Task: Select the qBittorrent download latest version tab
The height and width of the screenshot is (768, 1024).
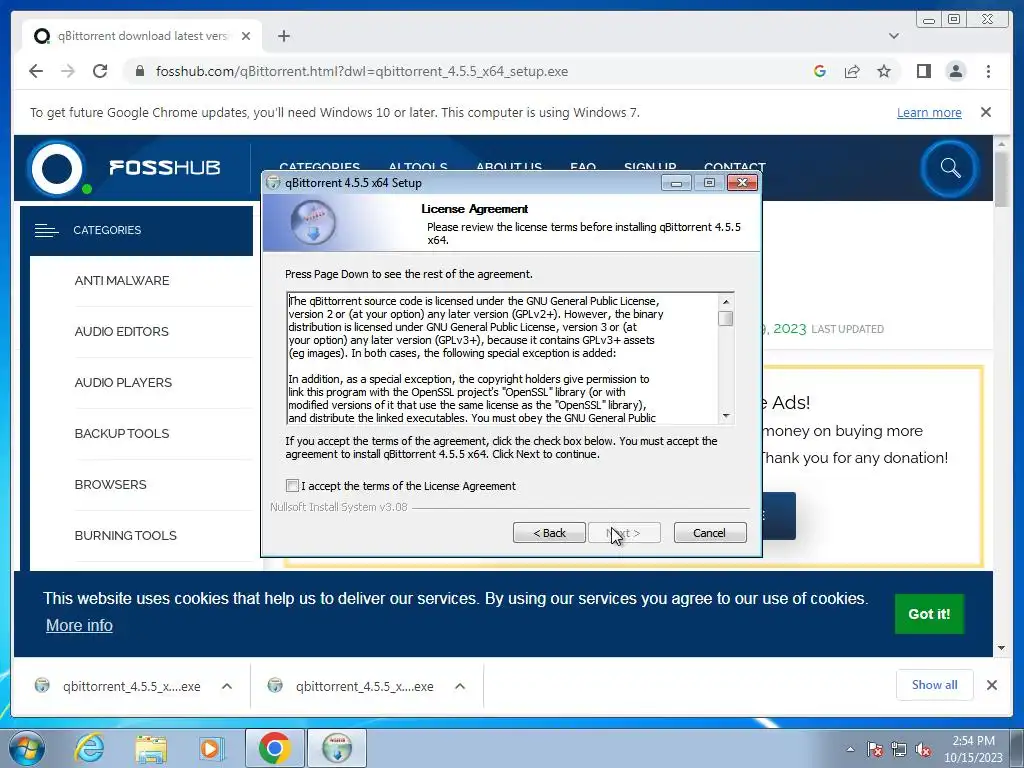Action: pyautogui.click(x=142, y=36)
